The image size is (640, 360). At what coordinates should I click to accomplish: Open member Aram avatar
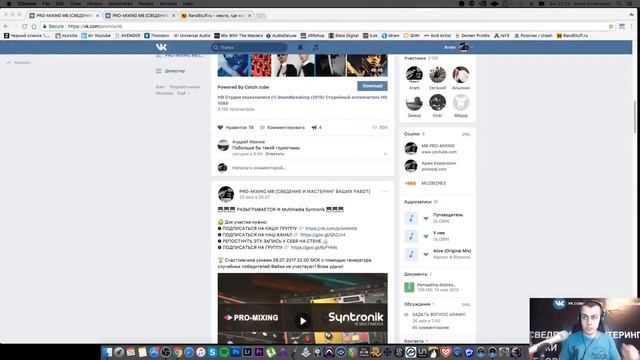414,74
